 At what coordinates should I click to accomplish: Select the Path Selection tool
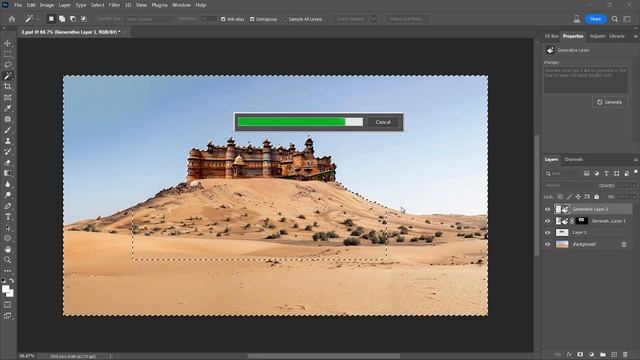point(7,228)
